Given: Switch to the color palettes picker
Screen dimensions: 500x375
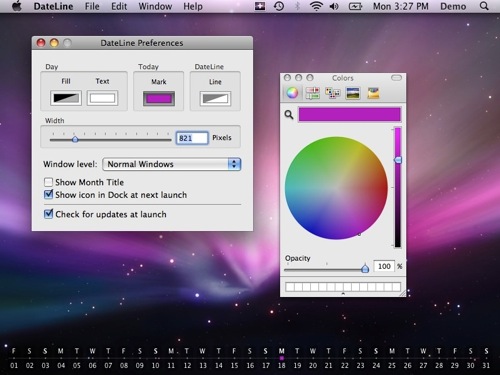Looking at the screenshot, I should click(x=333, y=93).
